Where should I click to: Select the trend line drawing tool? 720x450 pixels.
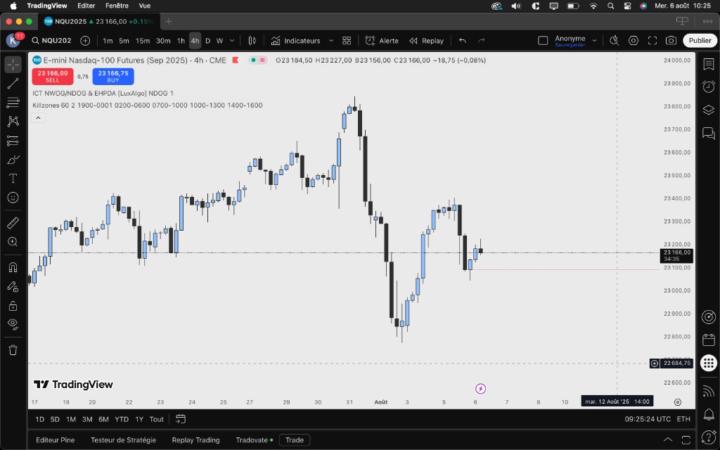click(13, 83)
